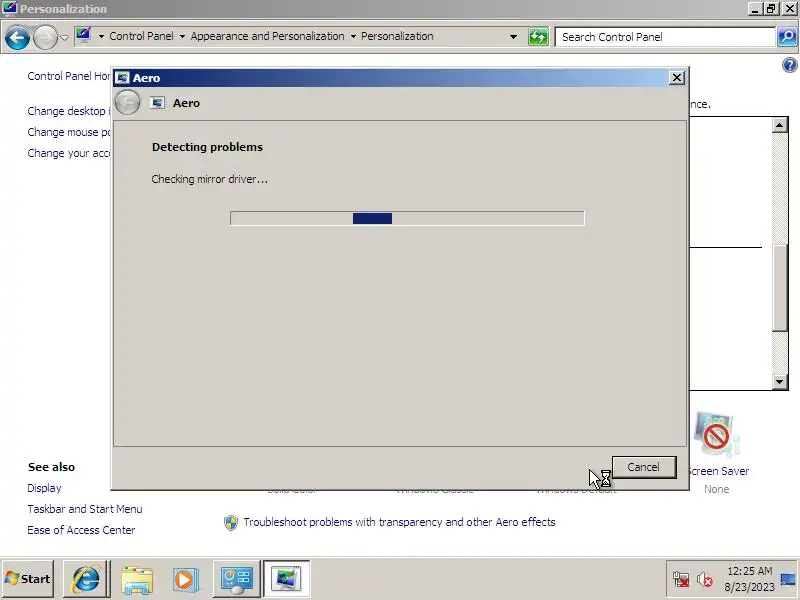Open Change mouse pointers link

[x=69, y=132]
